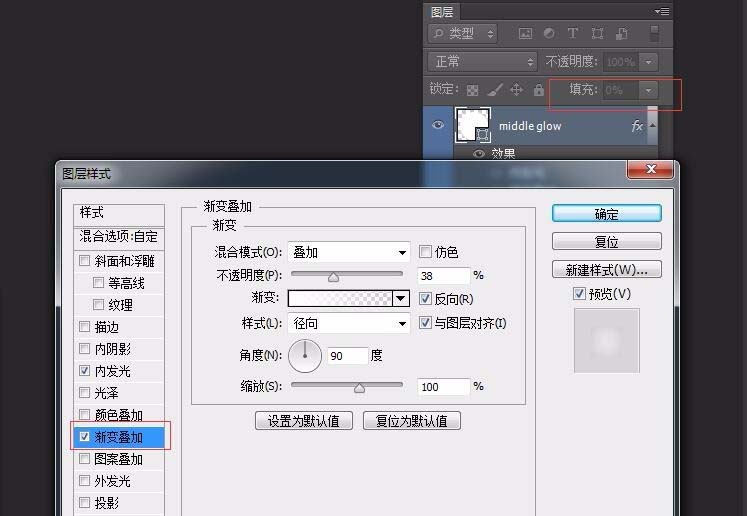Click the lock all padlock icon
The width and height of the screenshot is (747, 516).
pos(538,90)
